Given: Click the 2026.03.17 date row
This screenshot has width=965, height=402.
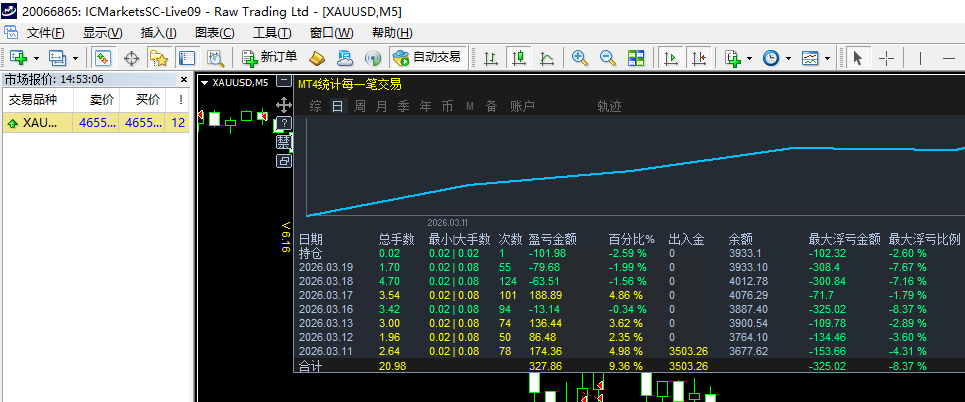Looking at the screenshot, I should (629, 295).
